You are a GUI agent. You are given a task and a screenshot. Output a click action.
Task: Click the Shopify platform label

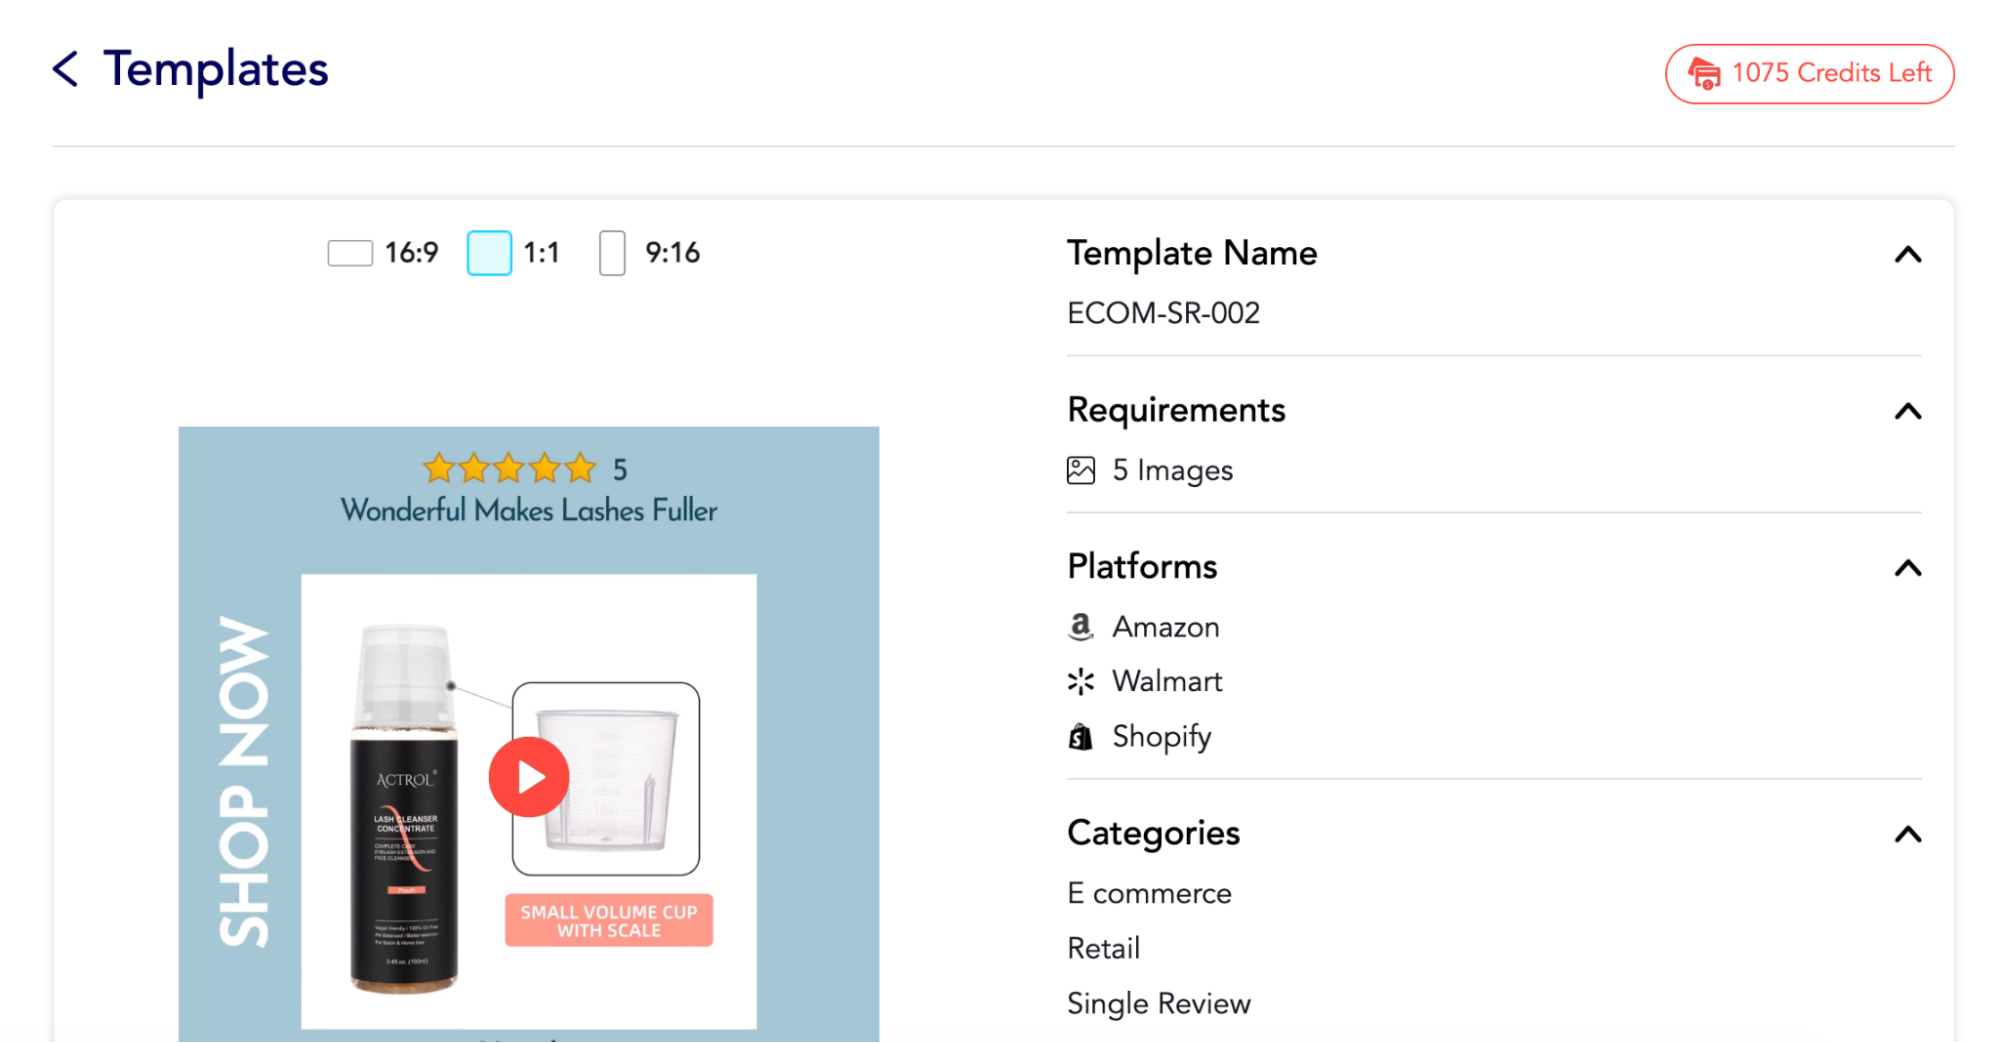pyautogui.click(x=1161, y=737)
